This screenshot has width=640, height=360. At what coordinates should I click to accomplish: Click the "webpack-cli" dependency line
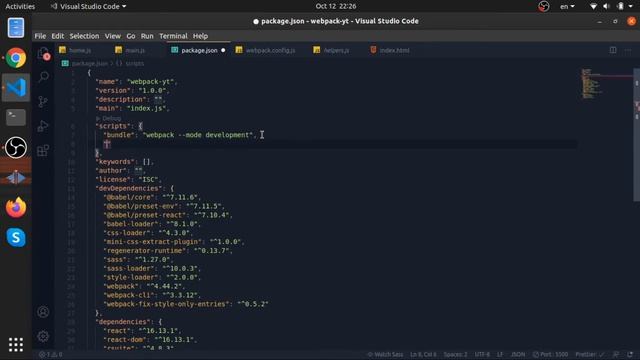[x=152, y=295]
